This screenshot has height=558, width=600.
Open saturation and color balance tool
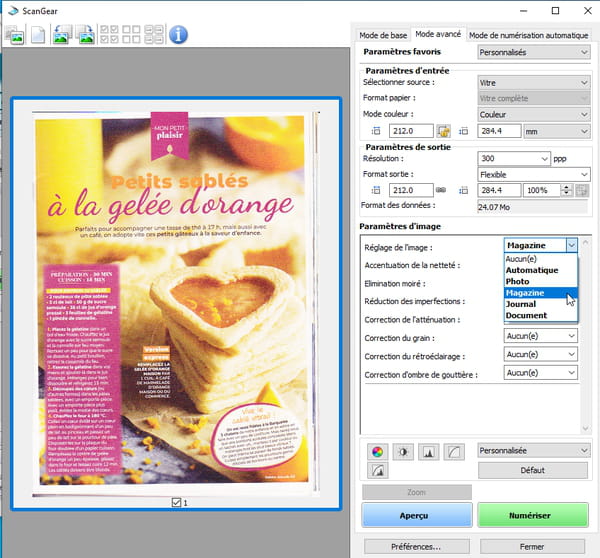[377, 452]
